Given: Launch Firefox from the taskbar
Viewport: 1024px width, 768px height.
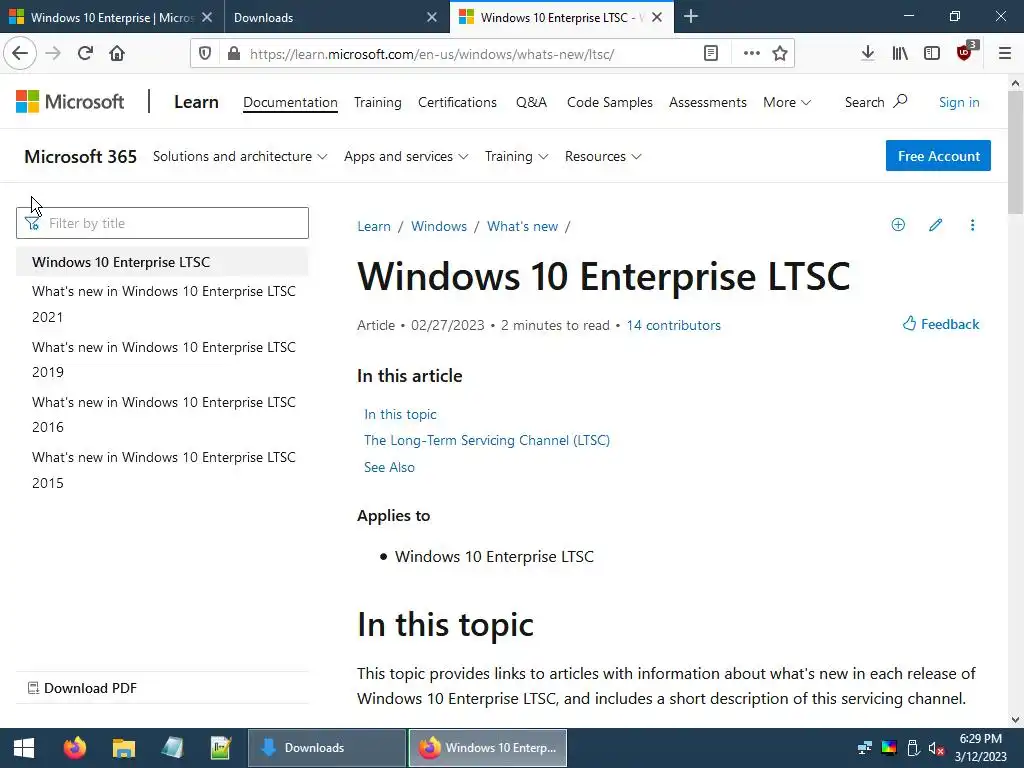Looking at the screenshot, I should click(x=74, y=748).
